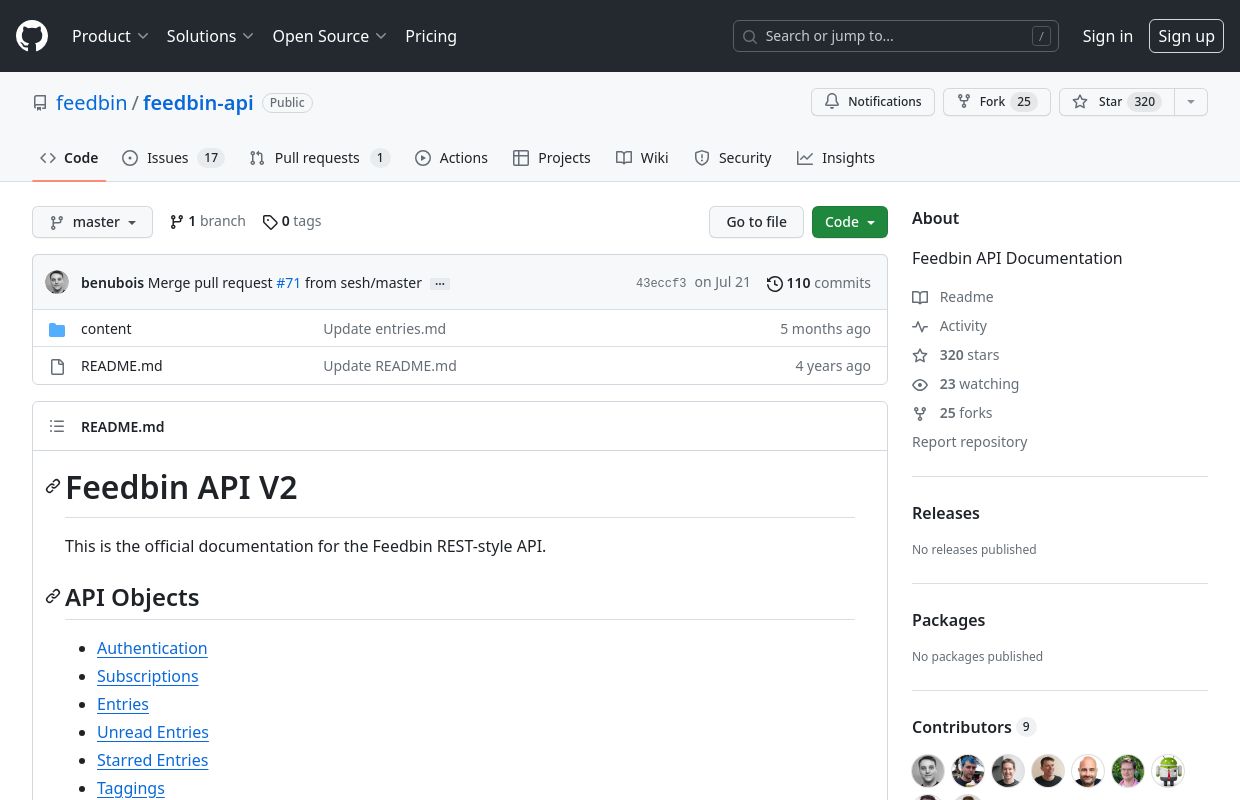
Task: Click the Notifications button
Action: click(873, 102)
